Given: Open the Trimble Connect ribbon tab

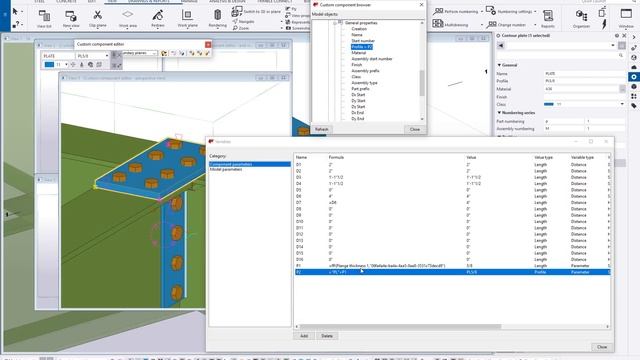Looking at the screenshot, I should click(275, 2).
